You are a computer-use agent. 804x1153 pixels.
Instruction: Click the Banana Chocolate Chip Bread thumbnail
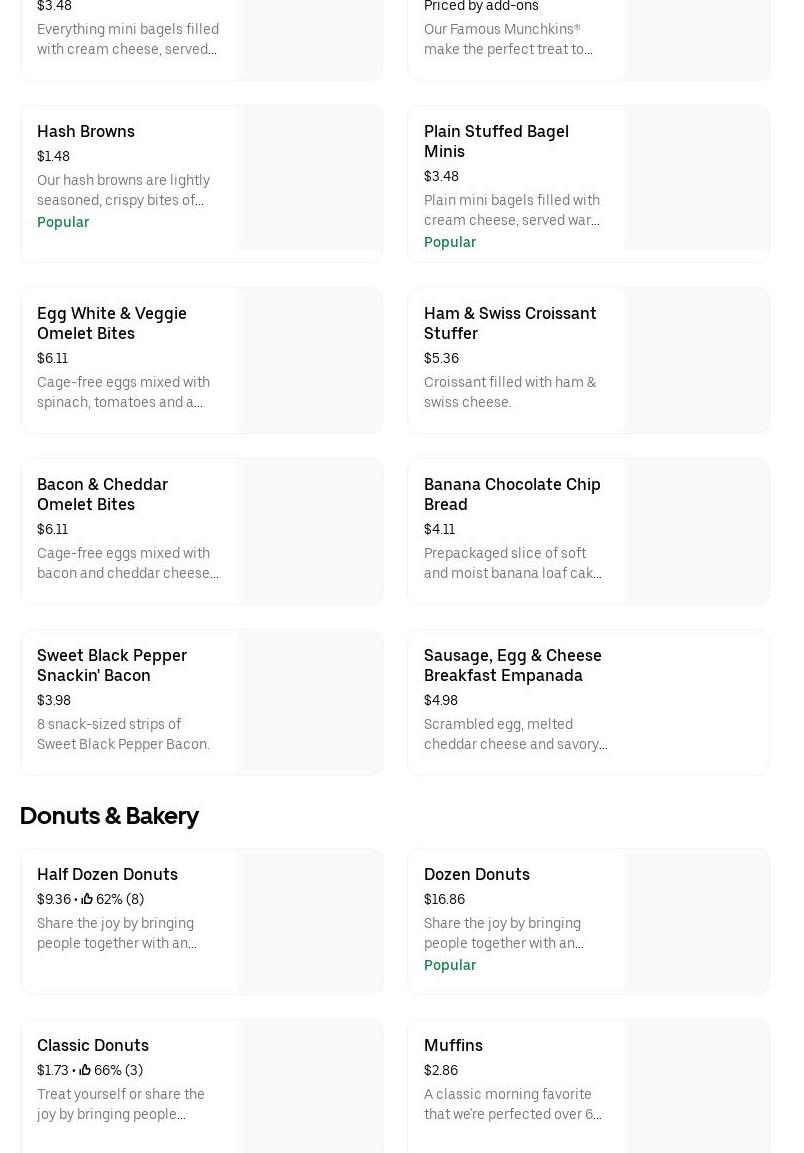(x=696, y=531)
